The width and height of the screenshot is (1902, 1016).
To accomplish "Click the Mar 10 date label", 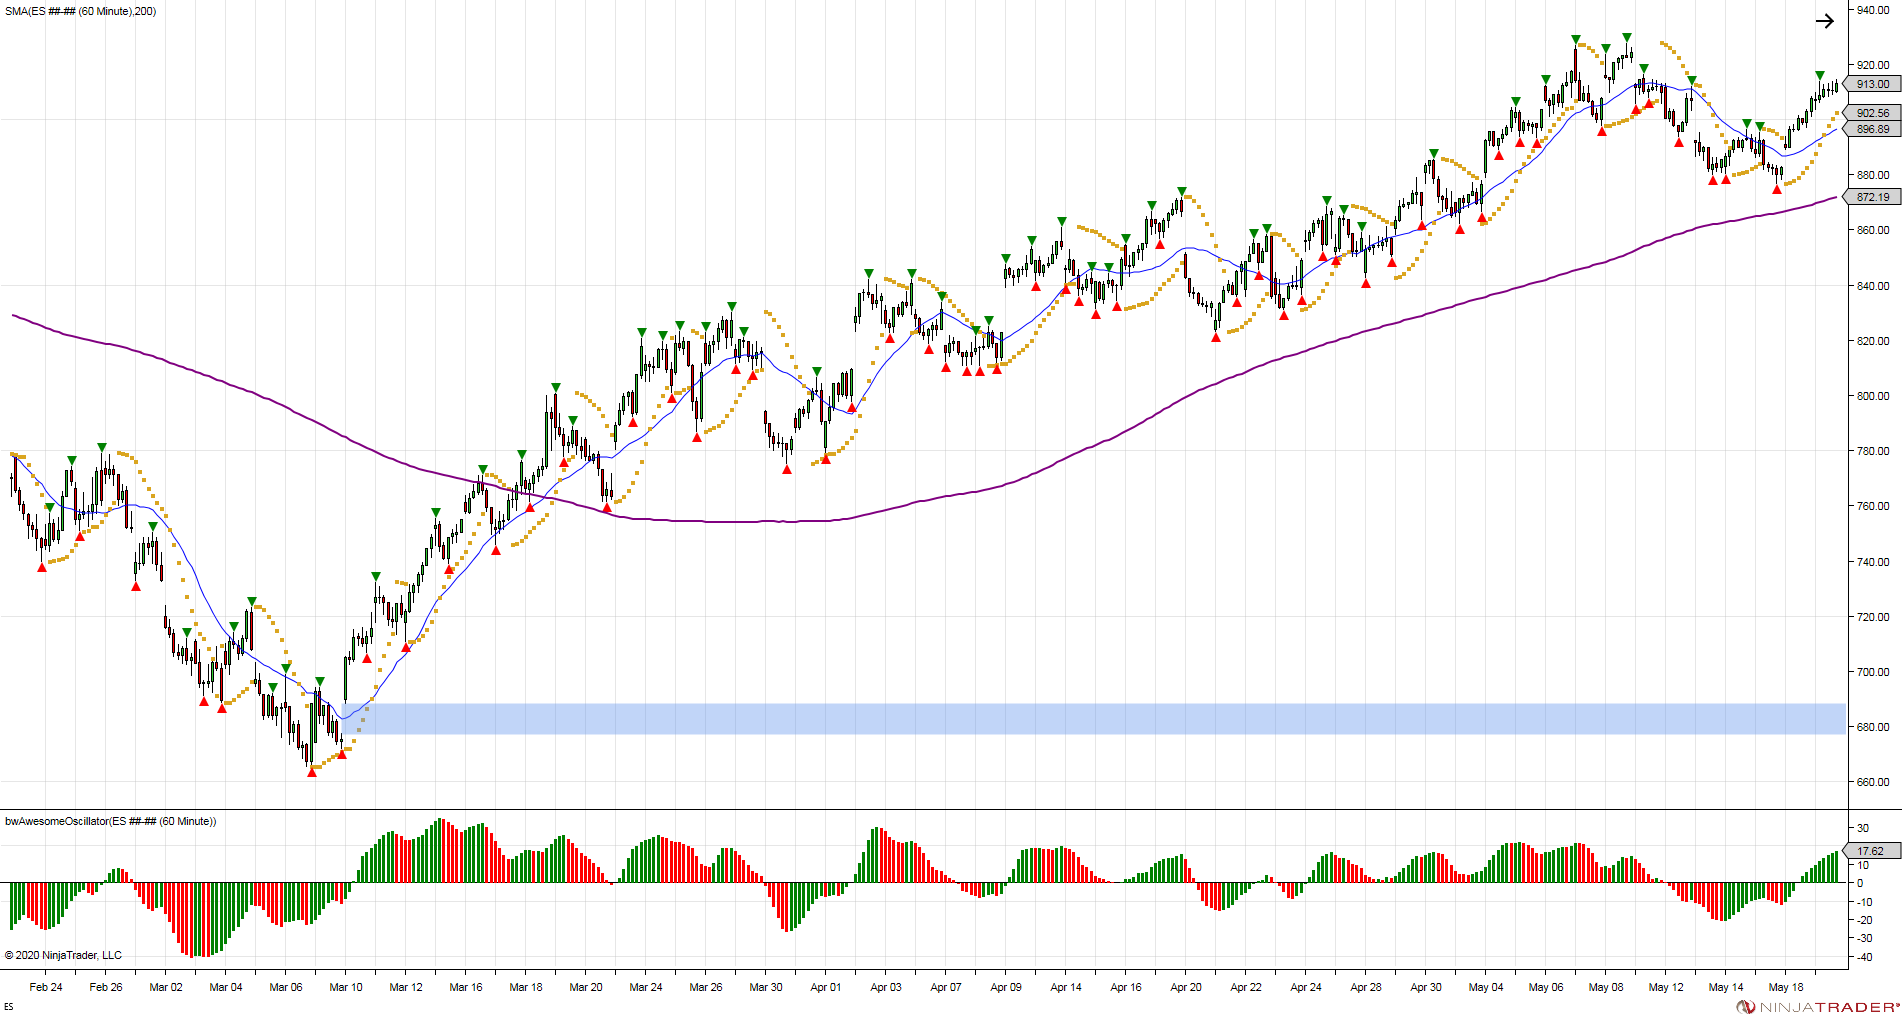I will [x=346, y=987].
